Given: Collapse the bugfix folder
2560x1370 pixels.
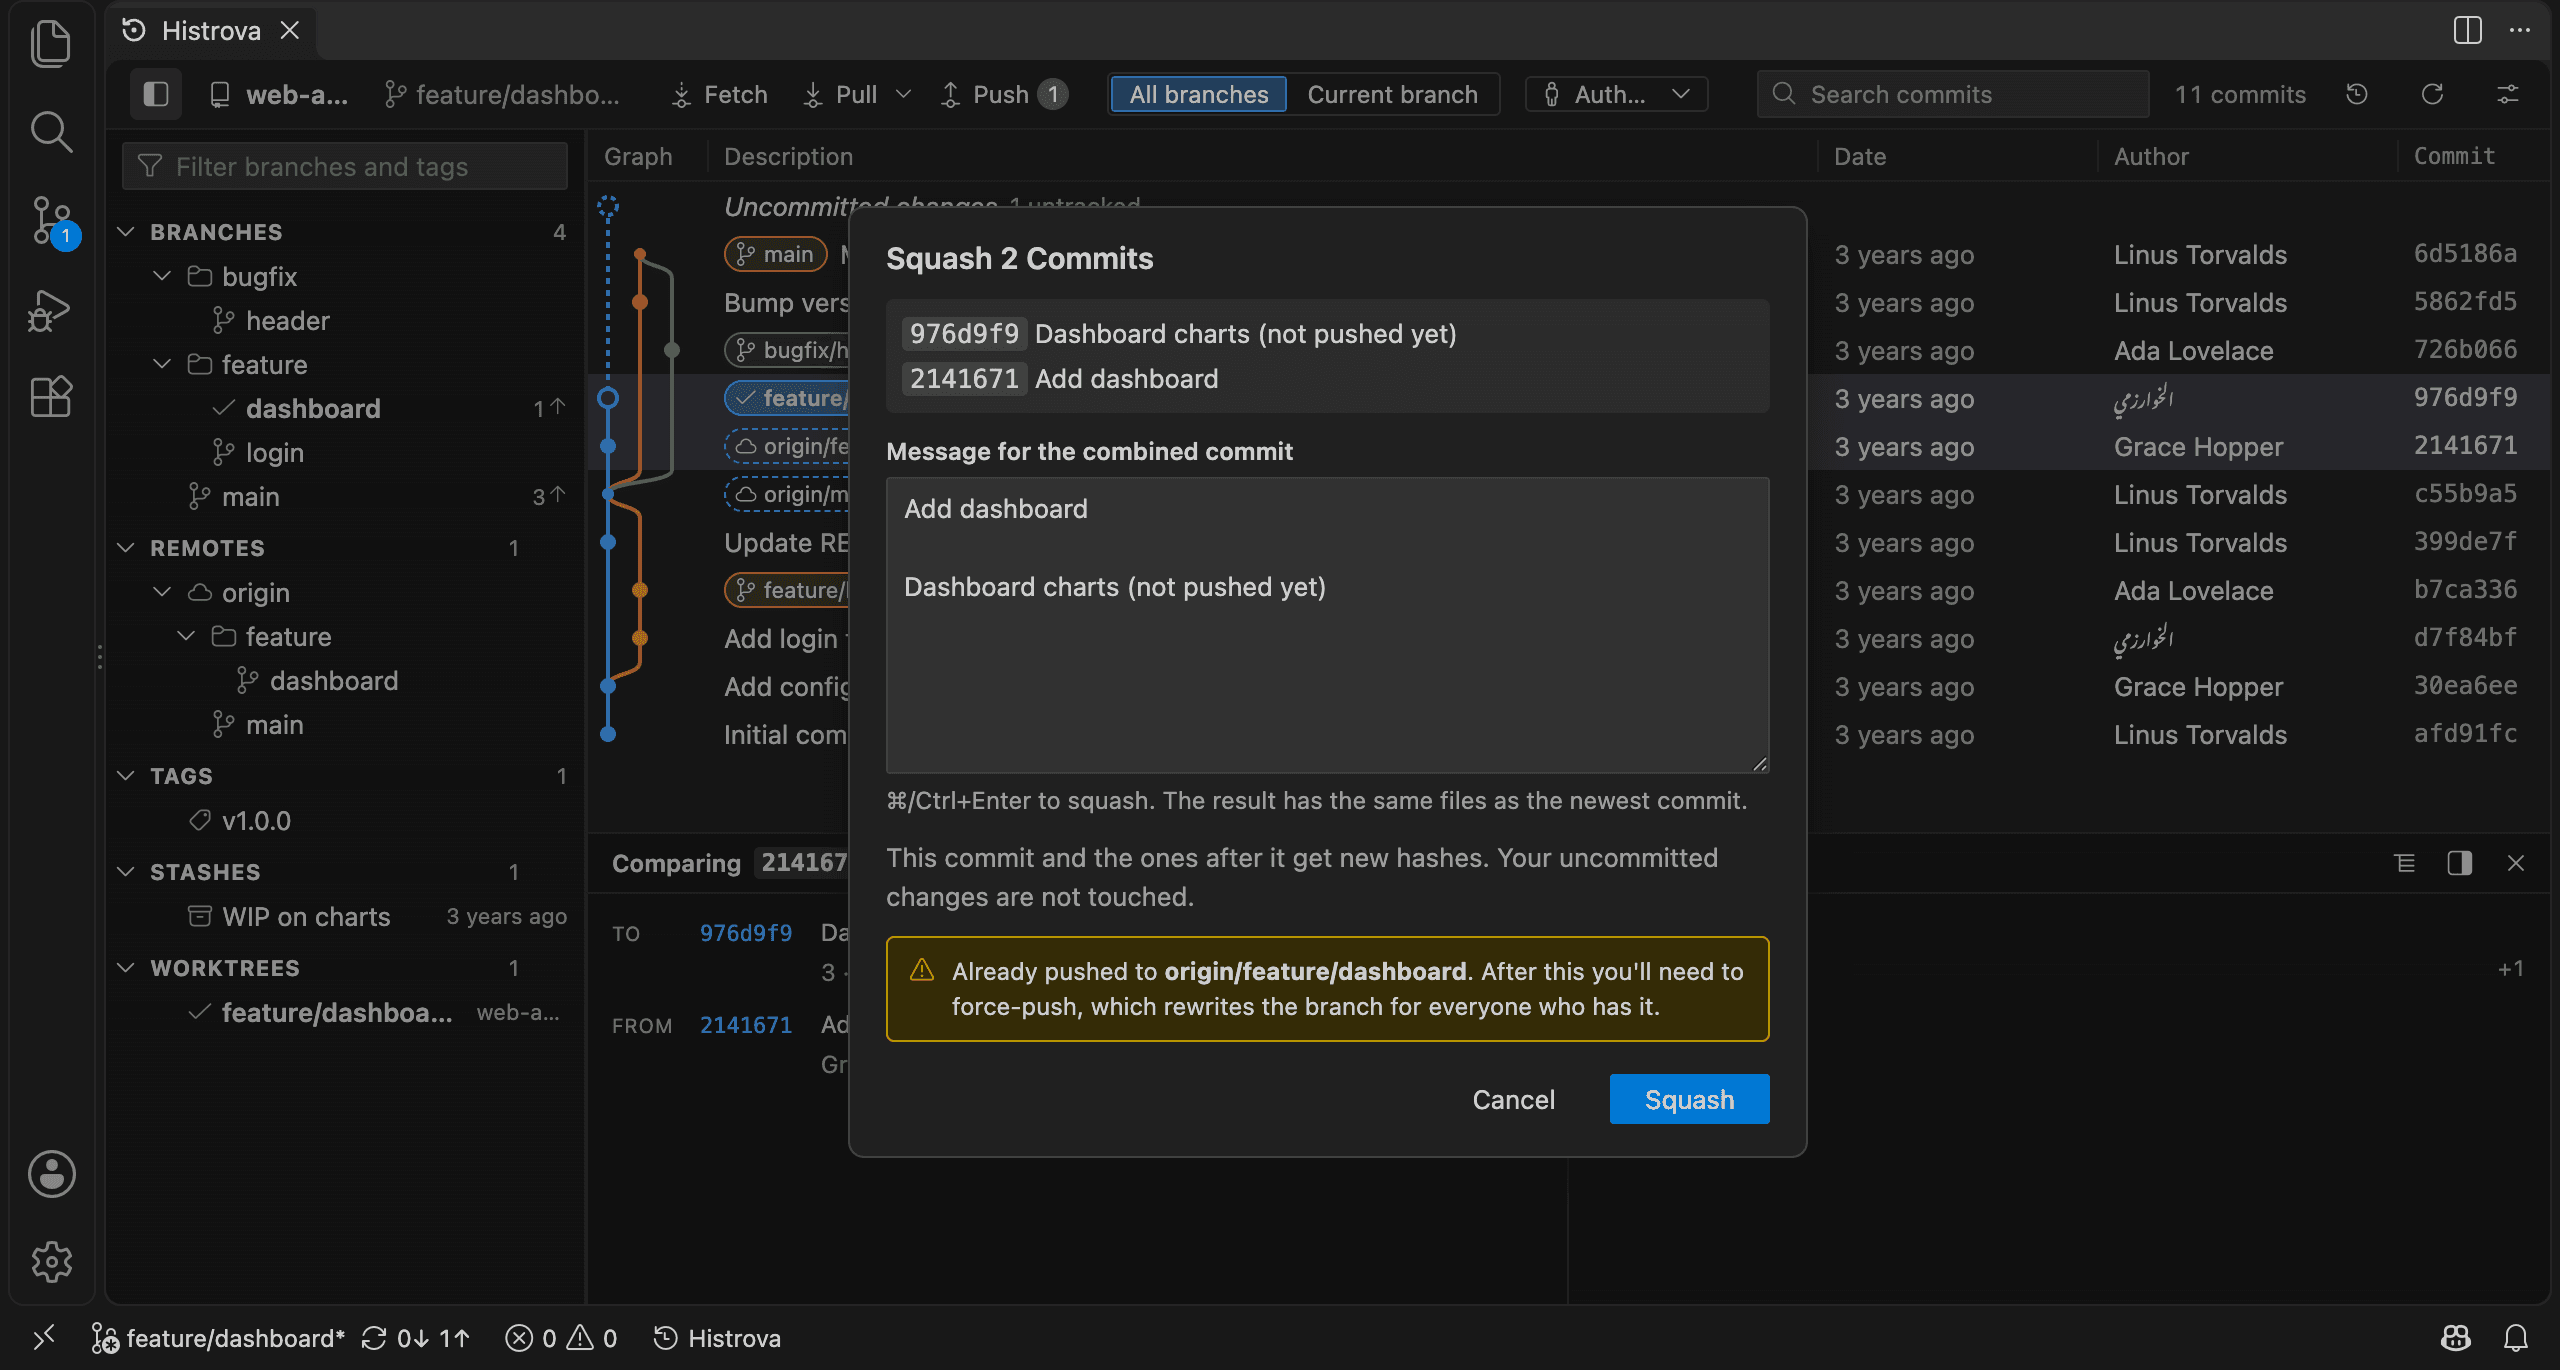Looking at the screenshot, I should pyautogui.click(x=162, y=276).
